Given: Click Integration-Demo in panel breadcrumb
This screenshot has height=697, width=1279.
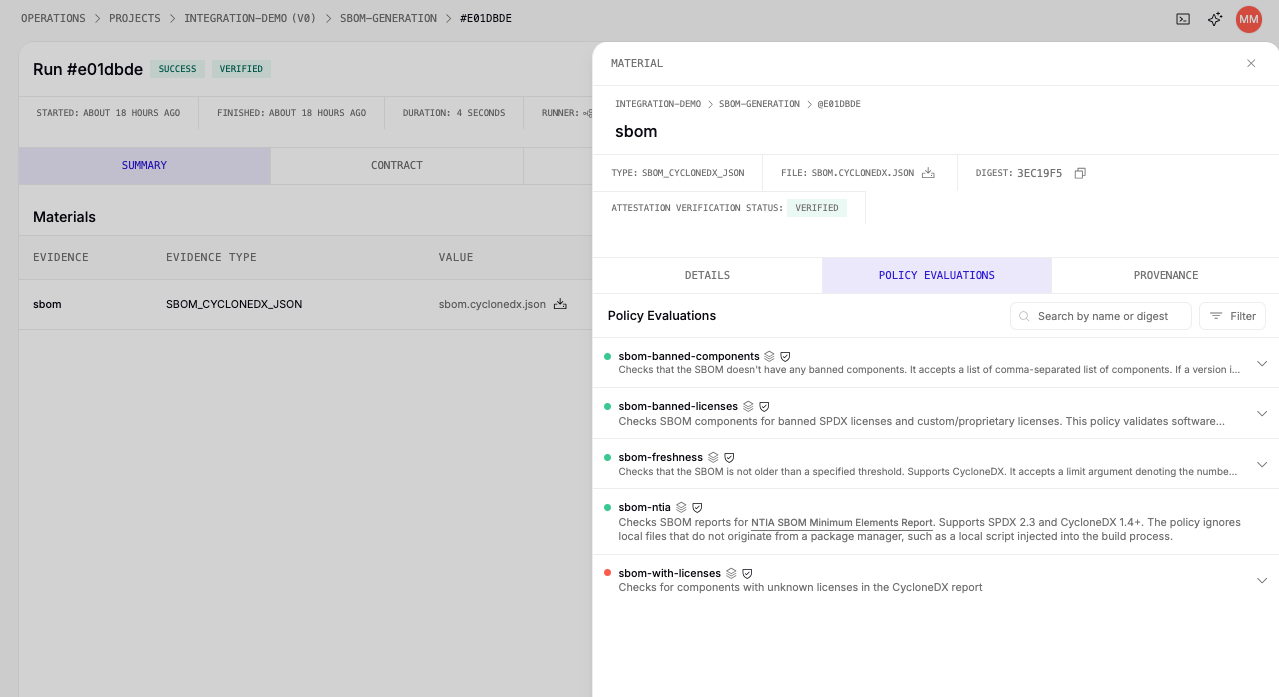Looking at the screenshot, I should pyautogui.click(x=658, y=104).
